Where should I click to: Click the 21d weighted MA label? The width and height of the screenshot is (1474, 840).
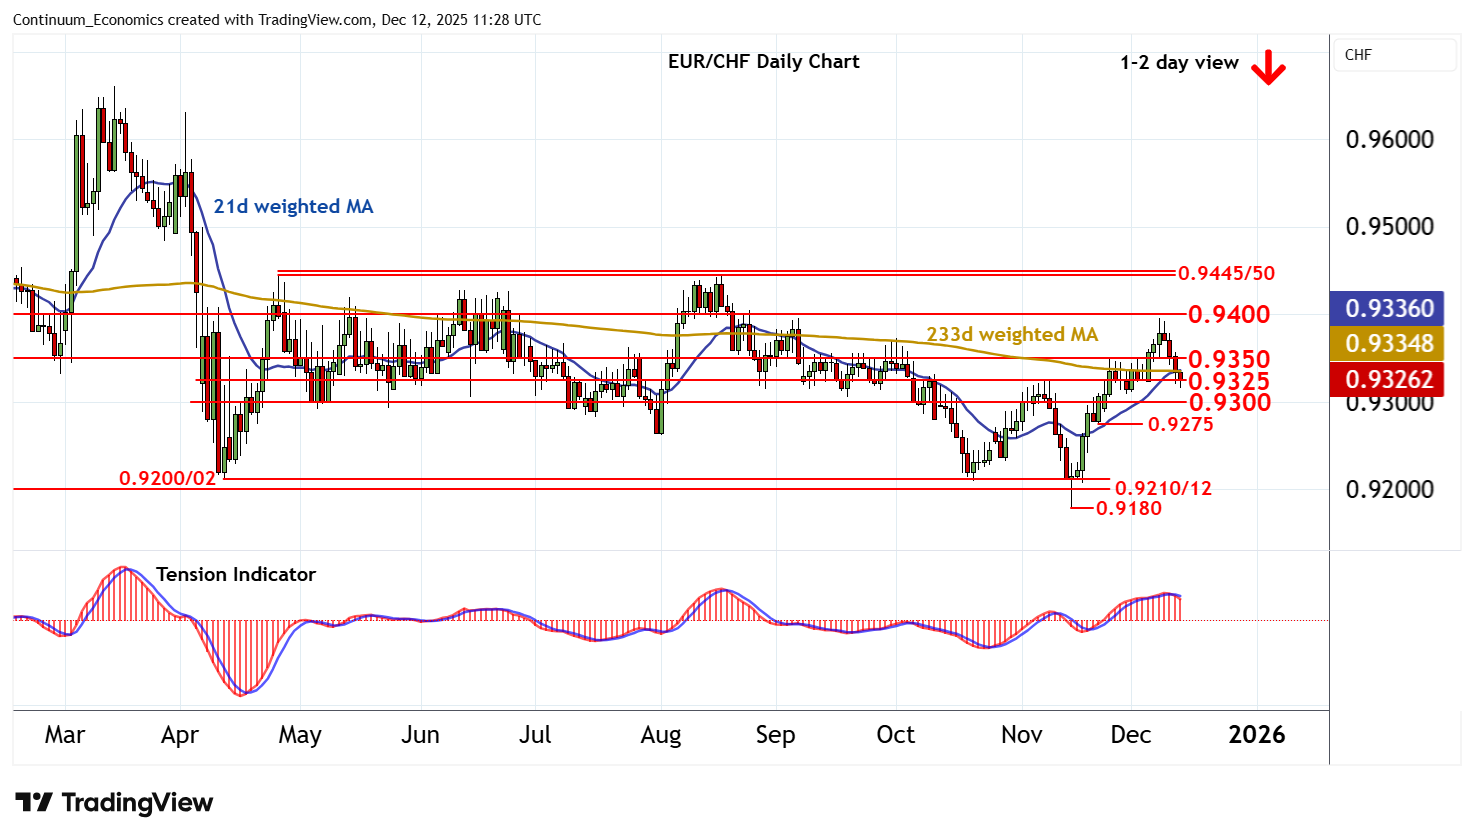coord(293,206)
